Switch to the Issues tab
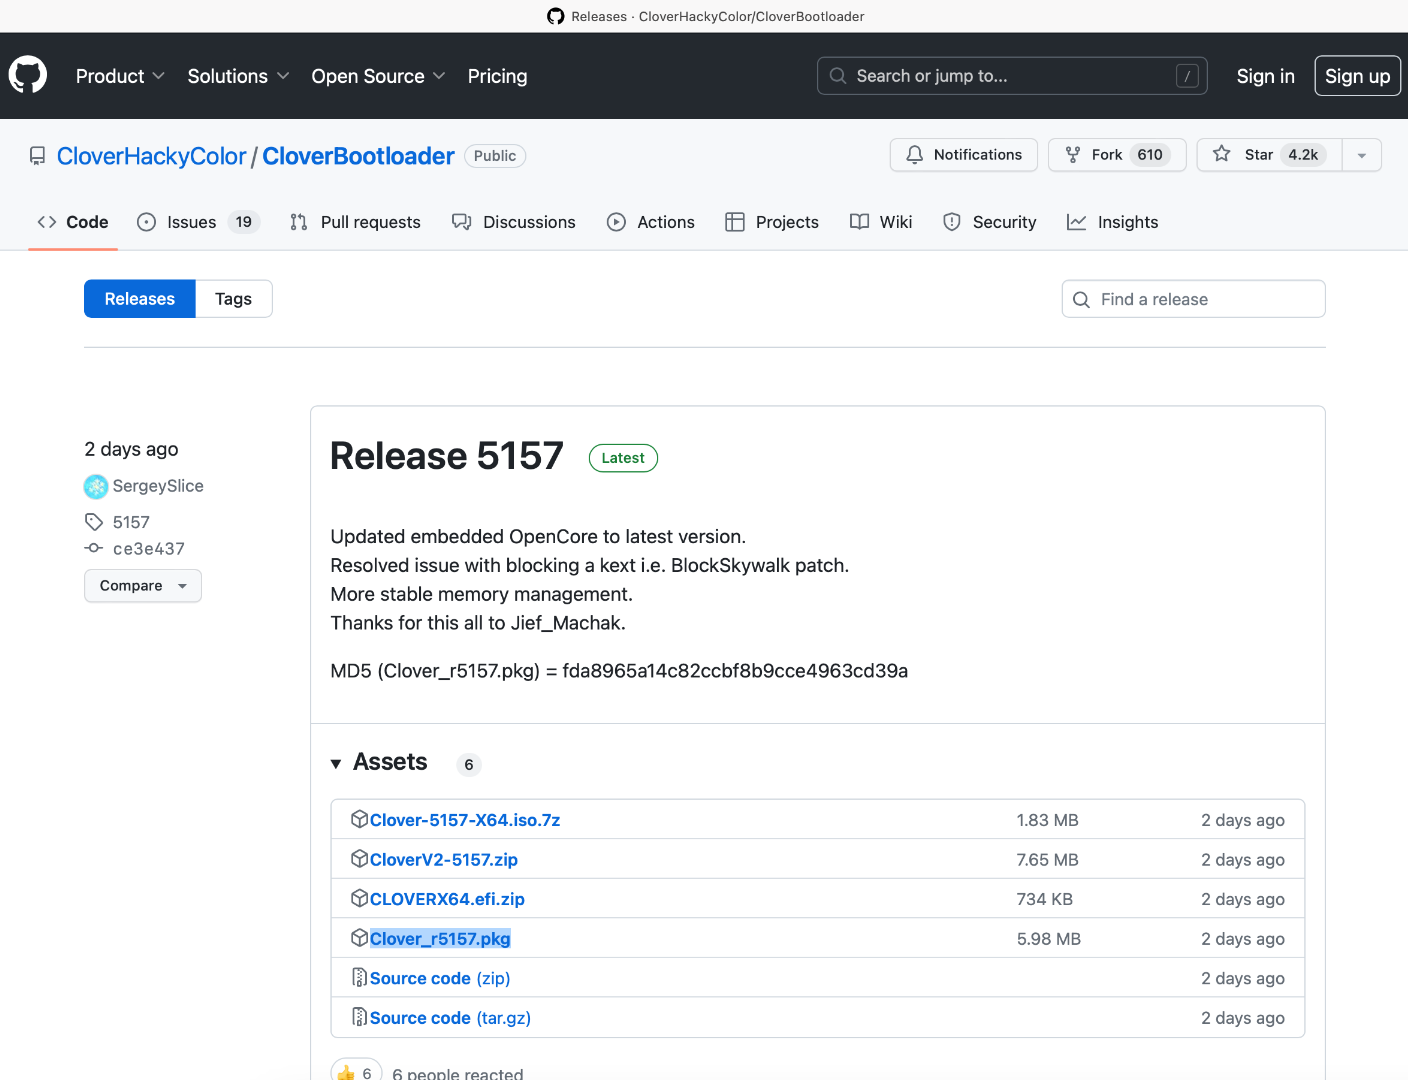1408x1080 pixels. (x=199, y=222)
